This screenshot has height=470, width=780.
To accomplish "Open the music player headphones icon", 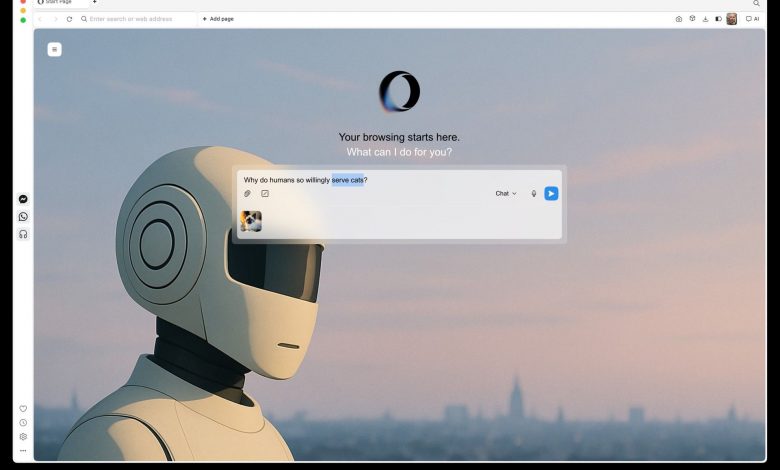I will click(x=23, y=234).
